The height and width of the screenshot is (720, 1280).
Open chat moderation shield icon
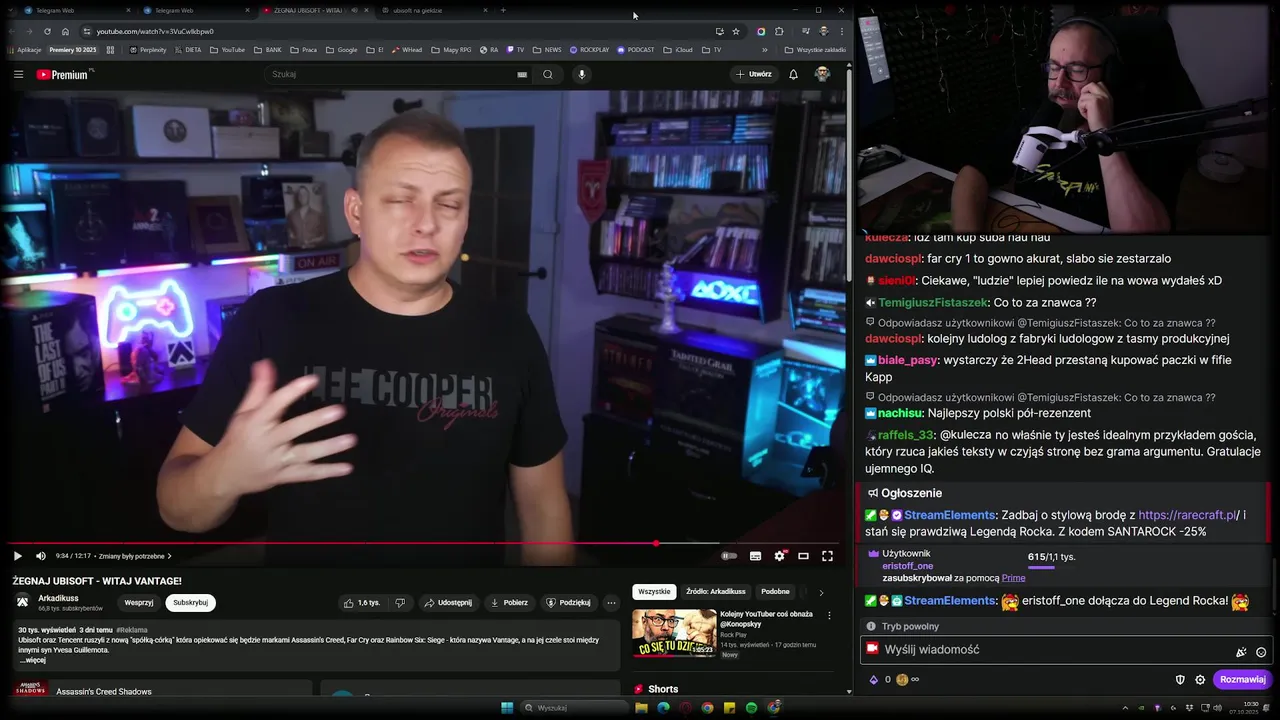(x=1180, y=680)
